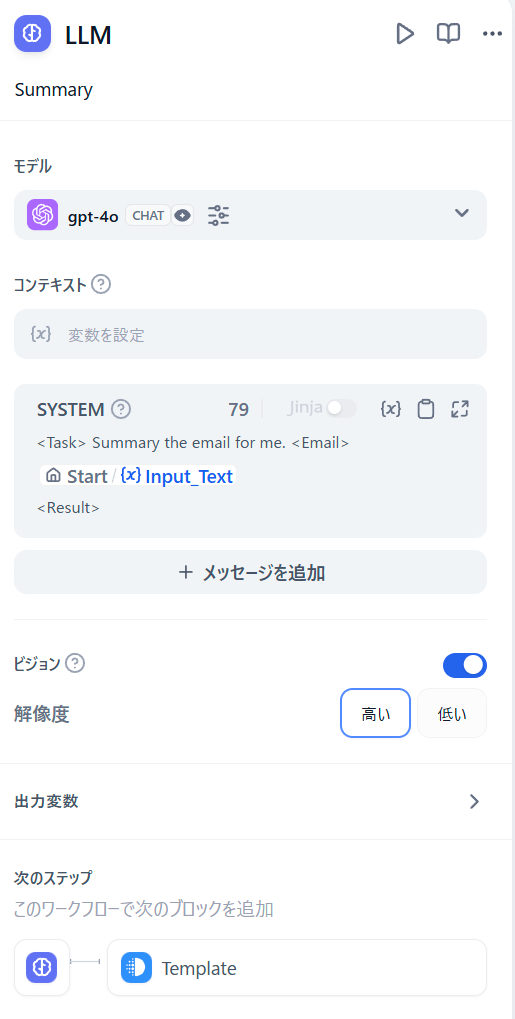Image resolution: width=515 pixels, height=1019 pixels.
Task: Disable the vision toggle switch
Action: pyautogui.click(x=465, y=665)
